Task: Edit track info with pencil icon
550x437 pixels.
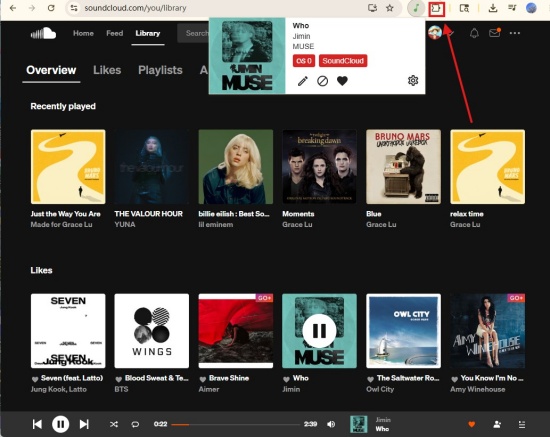Action: (x=303, y=81)
